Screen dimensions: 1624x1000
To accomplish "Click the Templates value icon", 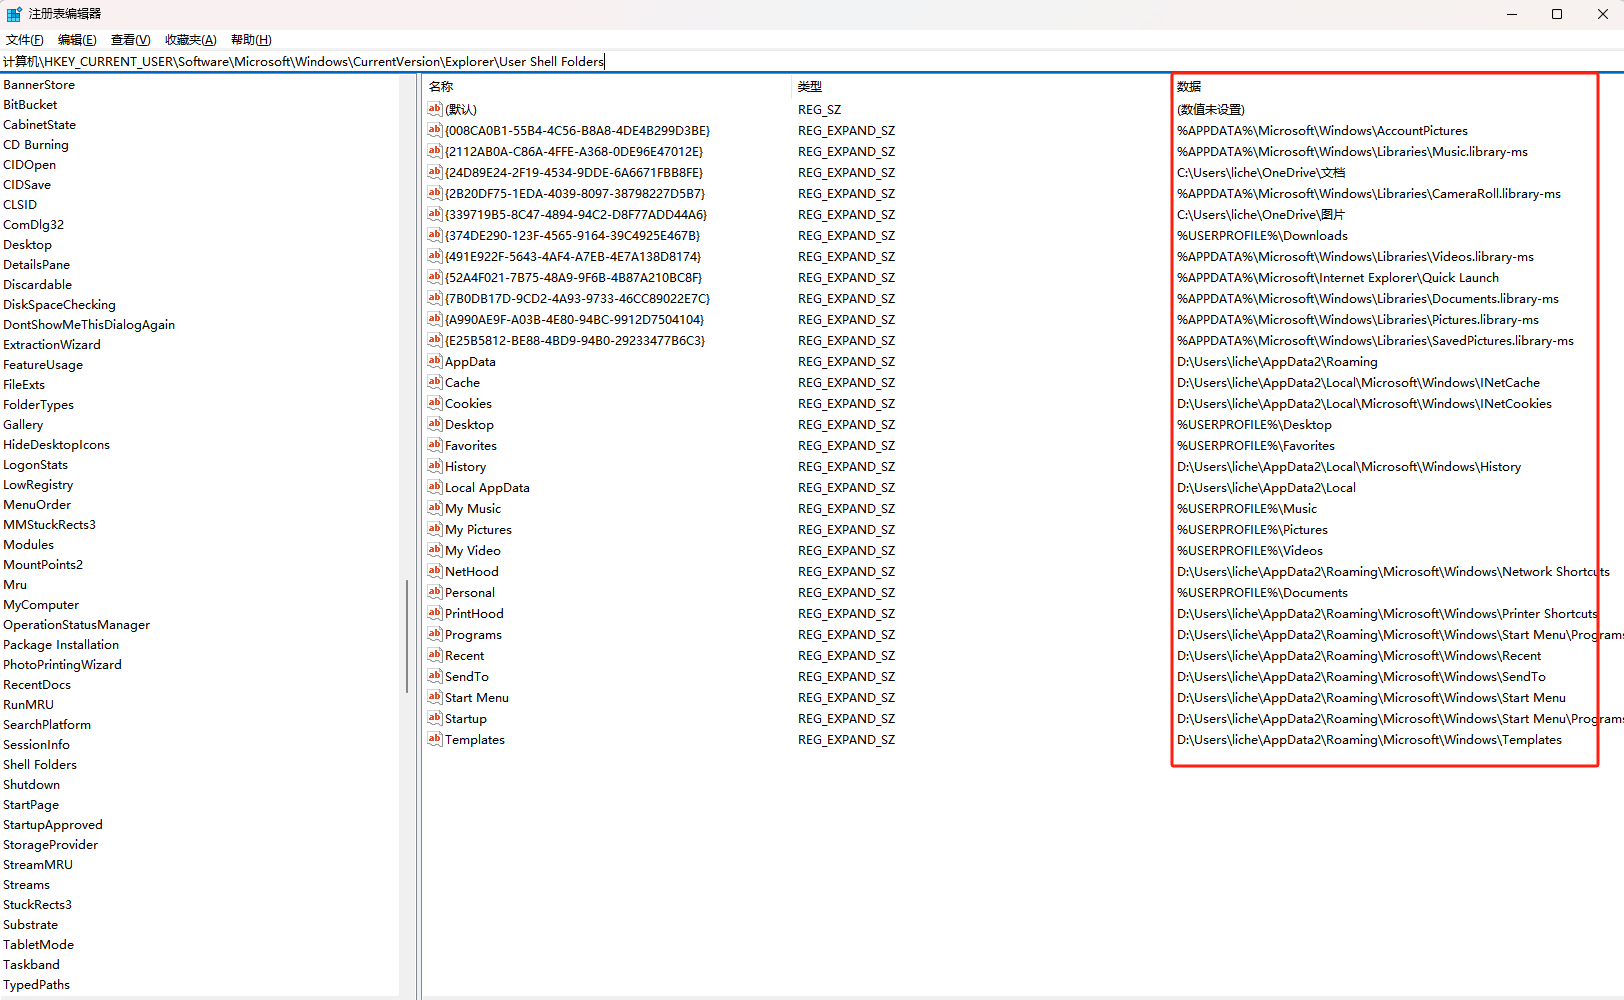I will pos(433,739).
